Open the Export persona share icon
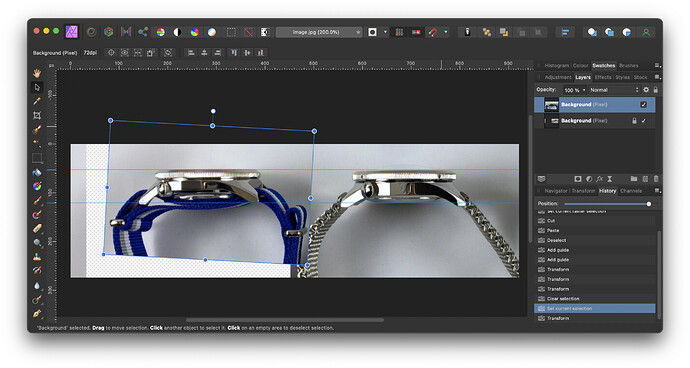The image size is (690, 368). (143, 32)
